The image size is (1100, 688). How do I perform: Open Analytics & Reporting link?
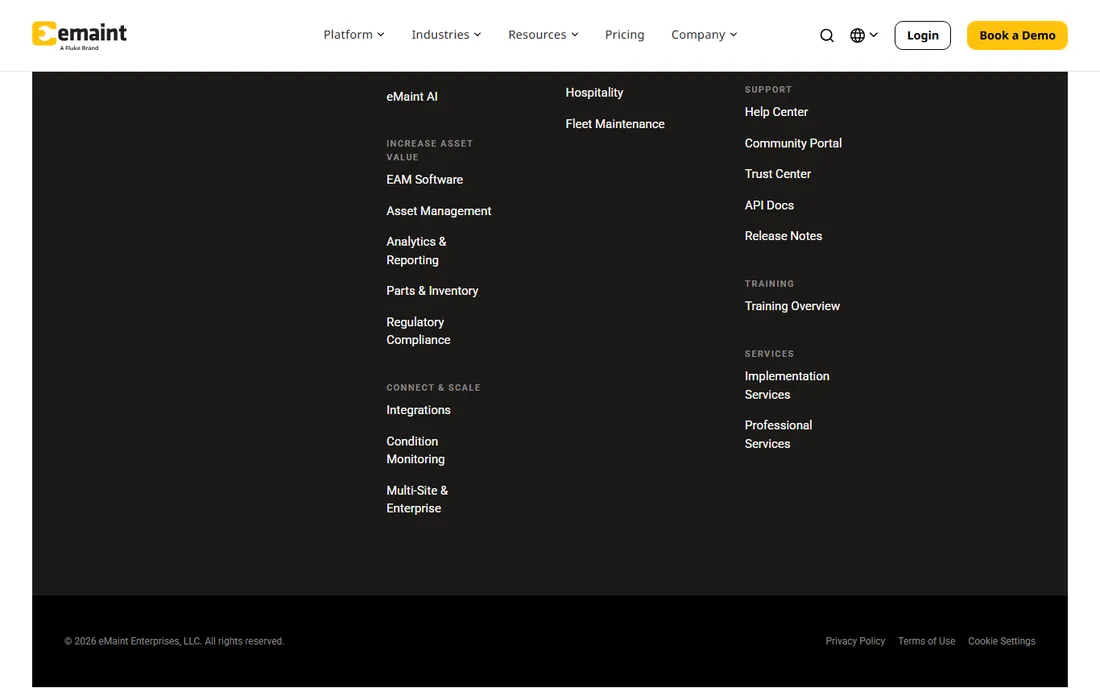coord(416,250)
